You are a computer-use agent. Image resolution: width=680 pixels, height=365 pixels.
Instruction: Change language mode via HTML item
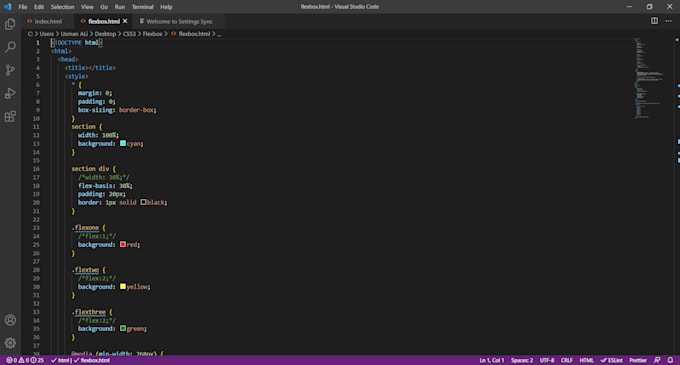pos(586,360)
